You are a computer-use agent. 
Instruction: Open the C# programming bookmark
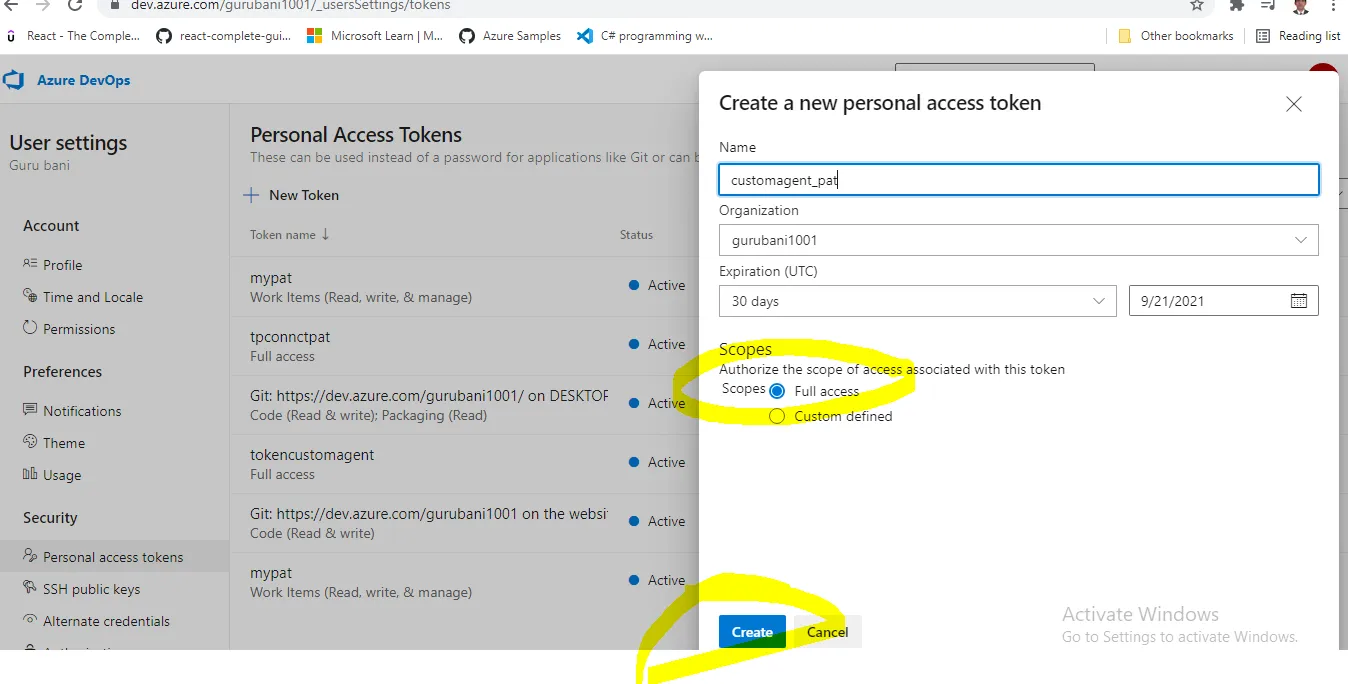[x=646, y=36]
